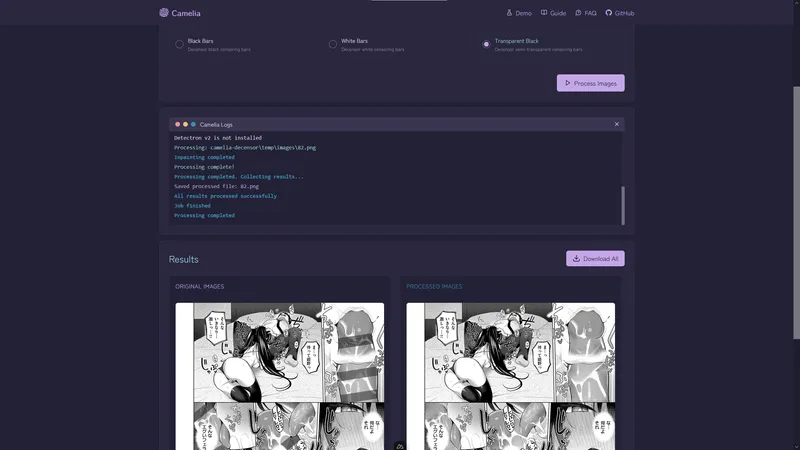This screenshot has height=450, width=800.
Task: Click the red dot in Camelia Logs header
Action: [178, 124]
